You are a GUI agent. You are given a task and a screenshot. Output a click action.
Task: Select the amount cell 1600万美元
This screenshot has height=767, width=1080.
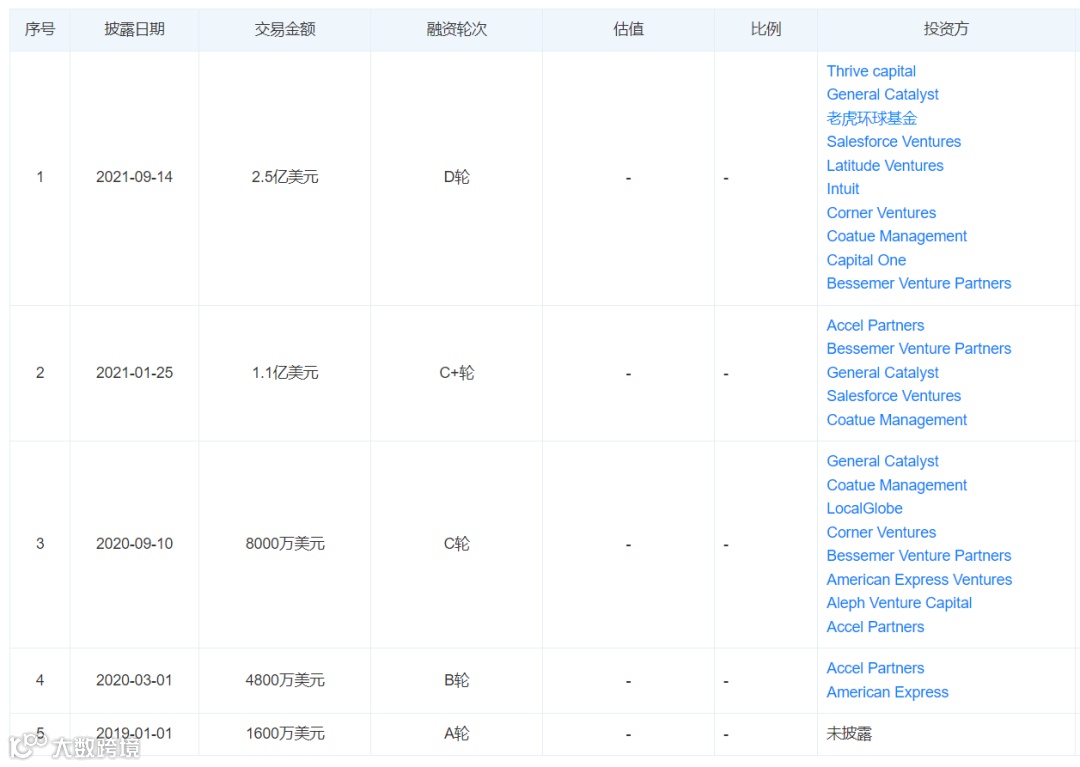[284, 733]
